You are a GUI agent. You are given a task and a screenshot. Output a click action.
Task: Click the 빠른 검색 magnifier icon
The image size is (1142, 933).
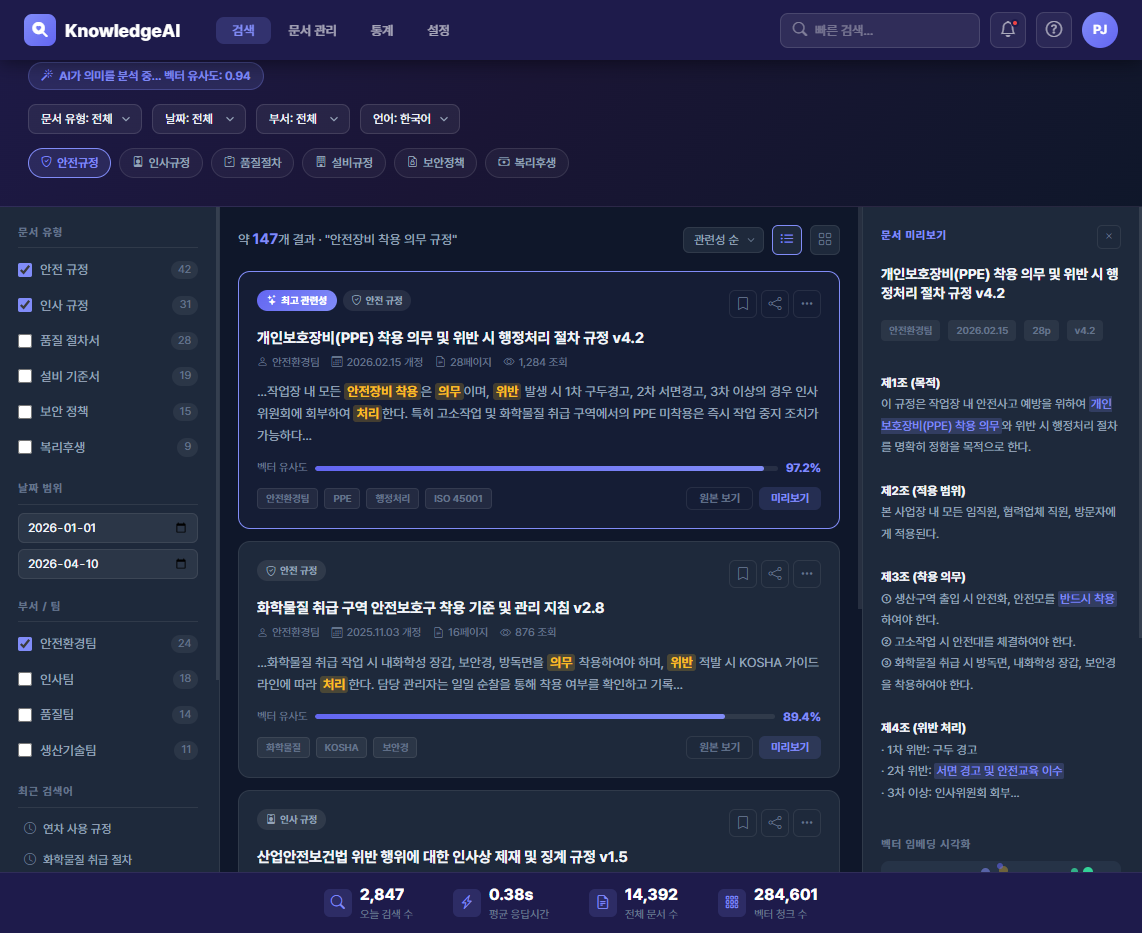[x=800, y=30]
